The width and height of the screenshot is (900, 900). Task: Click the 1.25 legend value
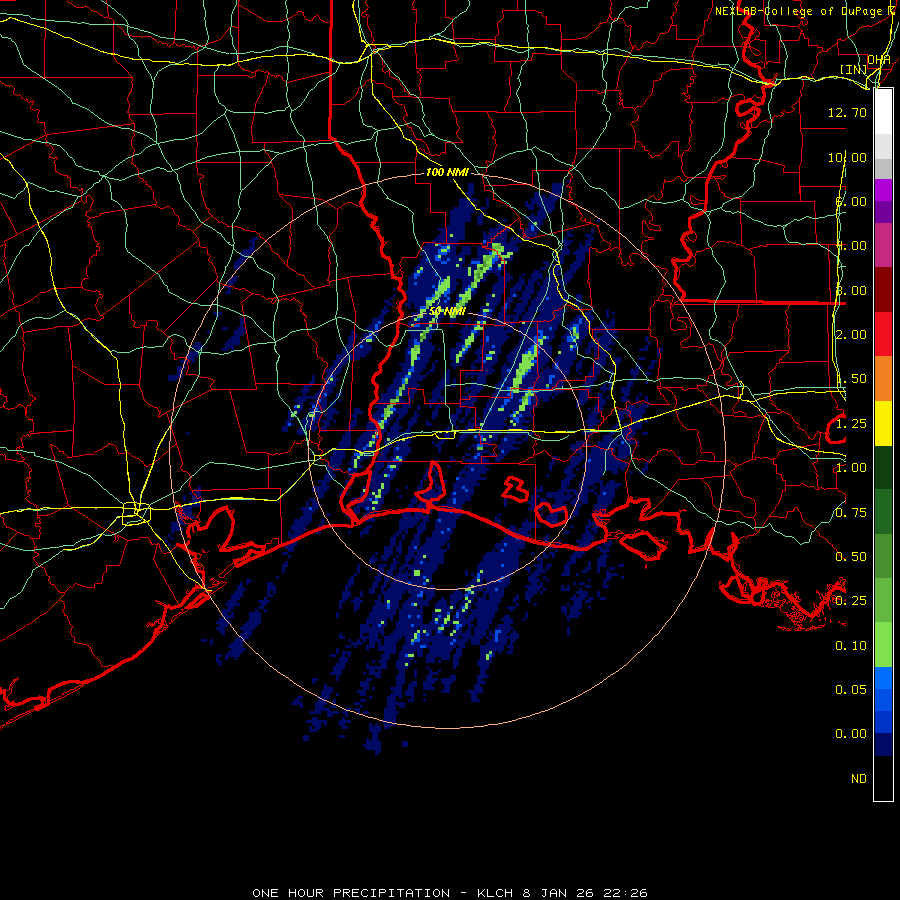pyautogui.click(x=851, y=424)
